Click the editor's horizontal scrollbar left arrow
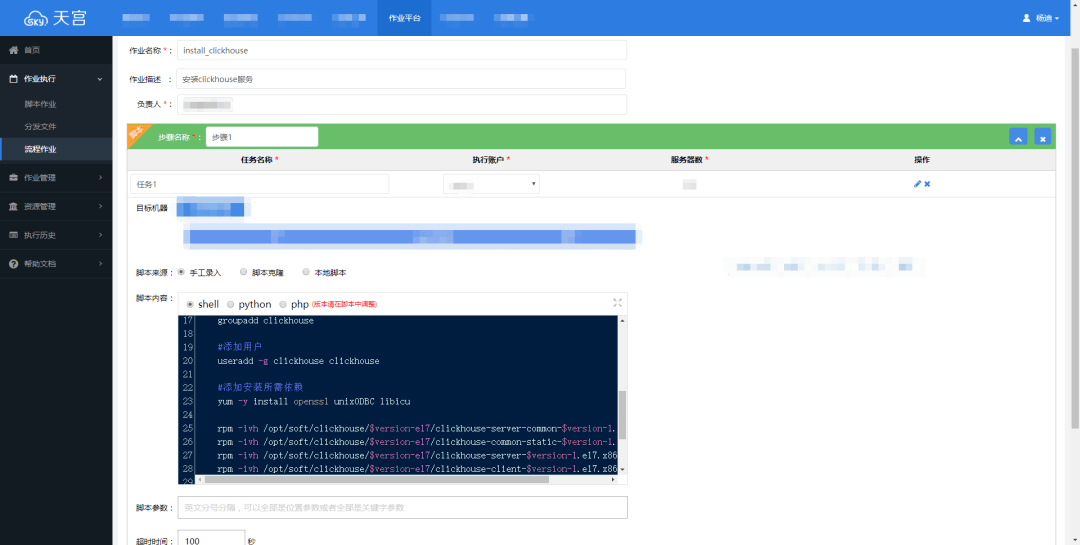The height and width of the screenshot is (545, 1080). (x=200, y=480)
